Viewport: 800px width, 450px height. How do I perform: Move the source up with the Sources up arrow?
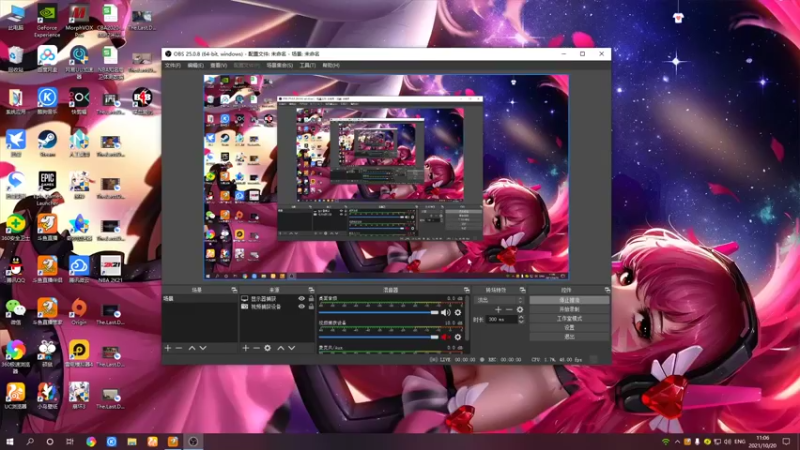point(281,348)
